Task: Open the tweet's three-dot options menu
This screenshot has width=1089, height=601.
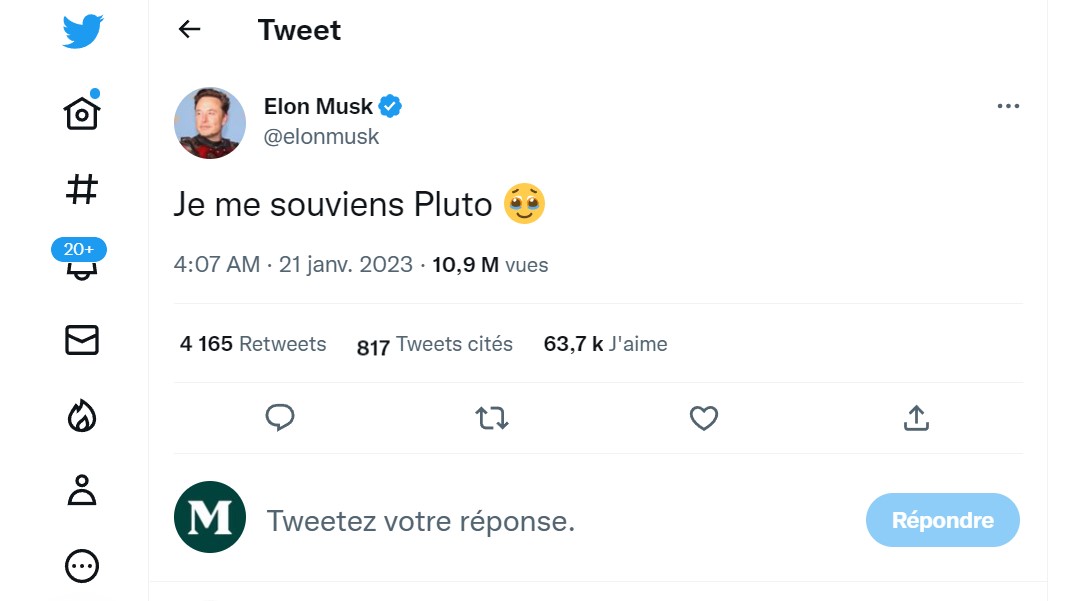Action: [1008, 106]
